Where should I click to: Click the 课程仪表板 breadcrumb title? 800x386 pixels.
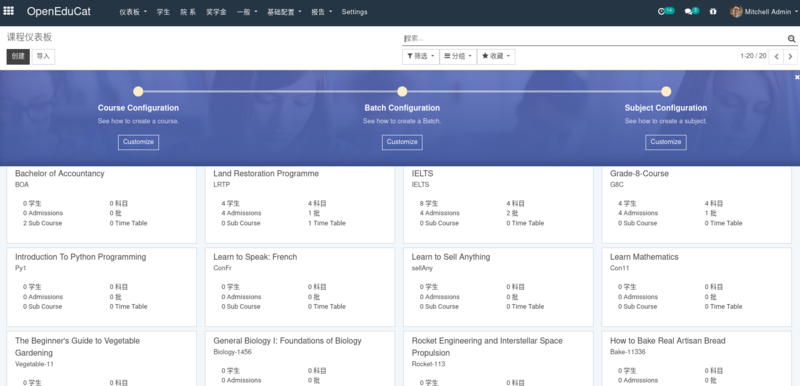click(x=29, y=37)
